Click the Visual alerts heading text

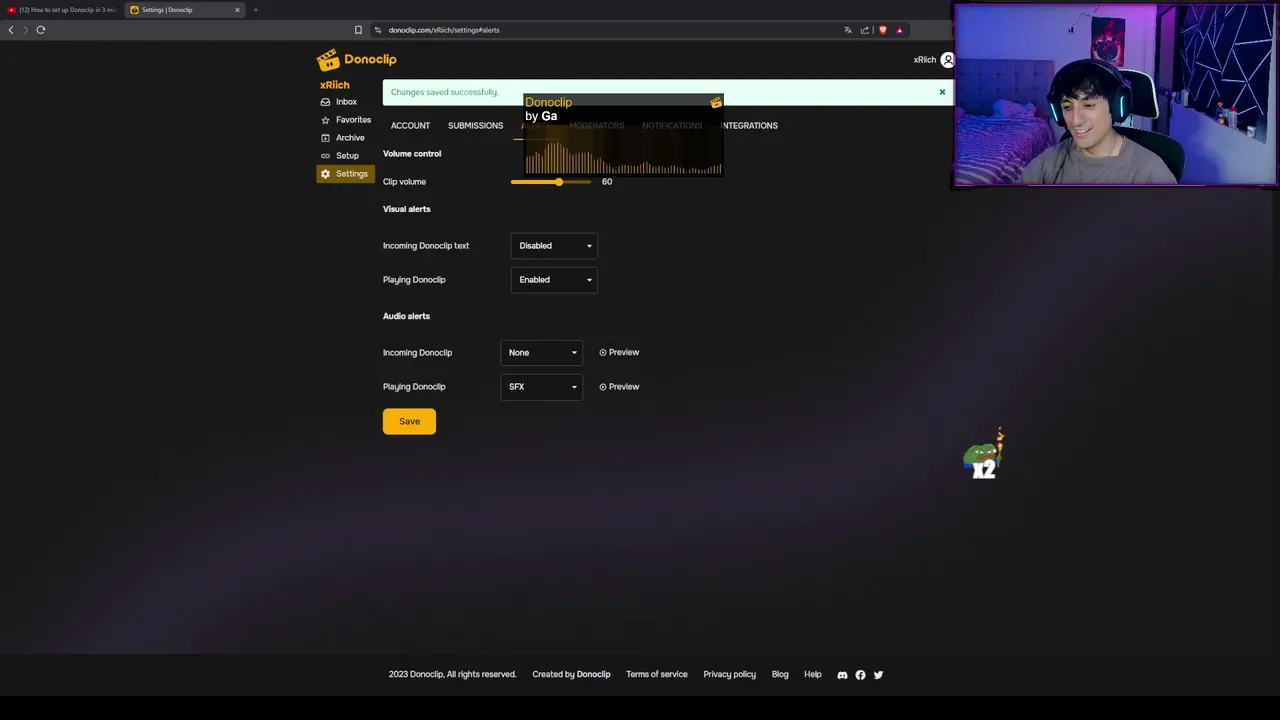[x=406, y=209]
